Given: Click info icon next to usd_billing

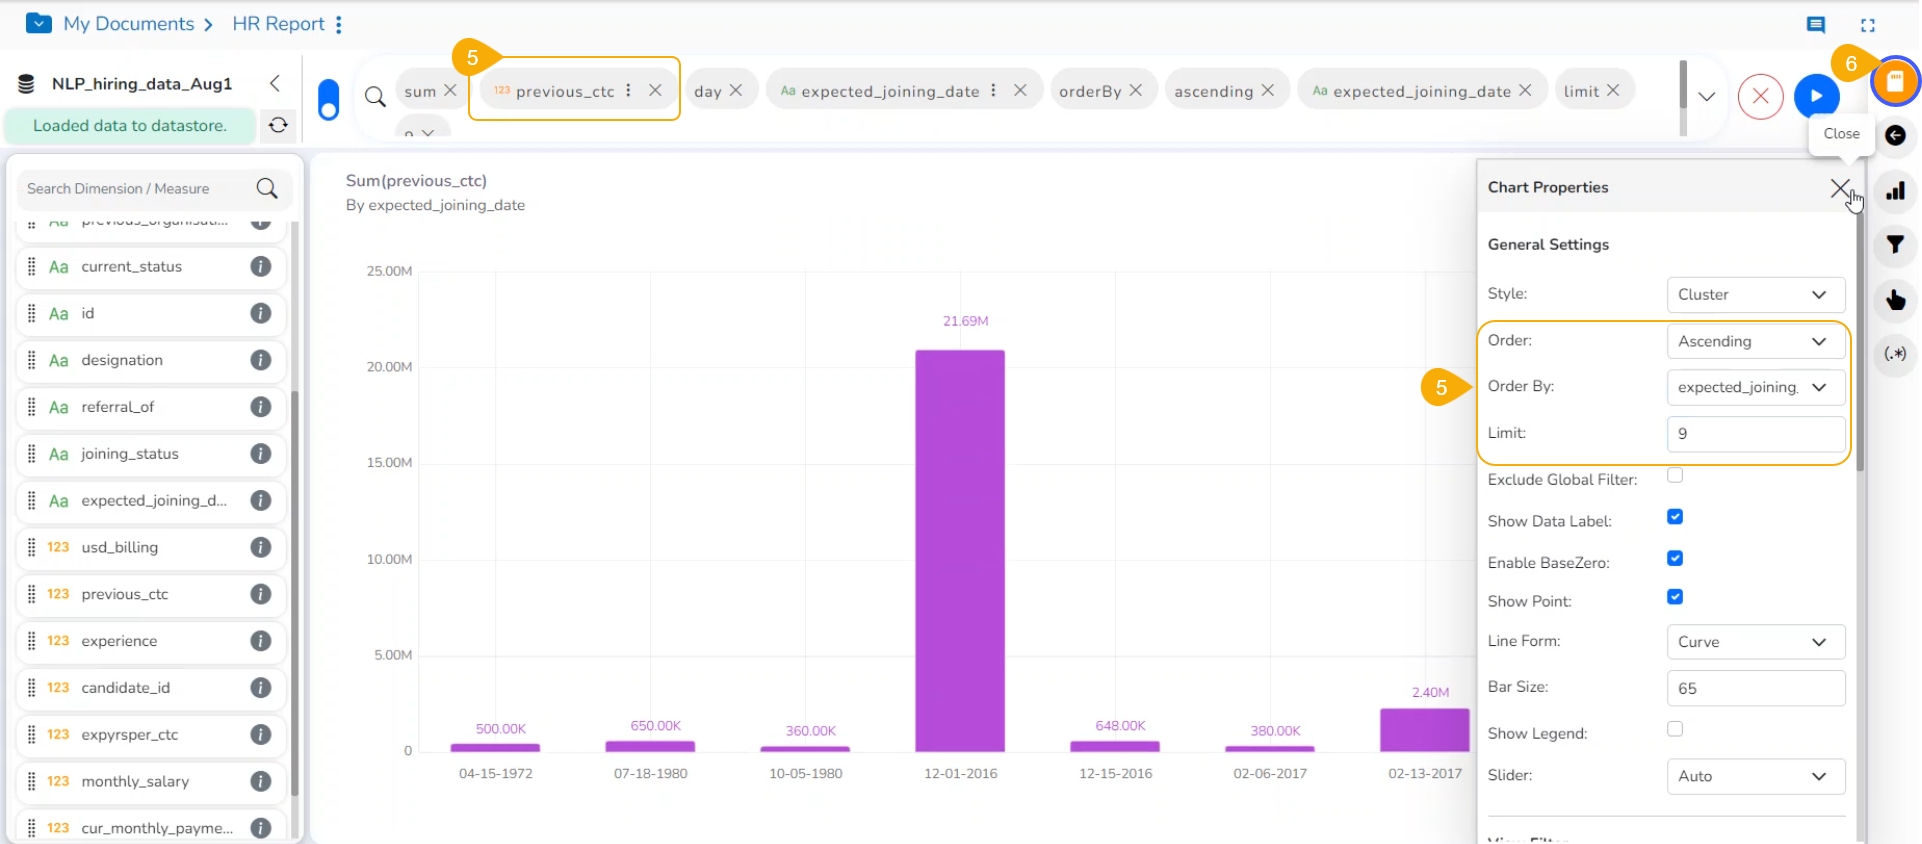Looking at the screenshot, I should (261, 548).
